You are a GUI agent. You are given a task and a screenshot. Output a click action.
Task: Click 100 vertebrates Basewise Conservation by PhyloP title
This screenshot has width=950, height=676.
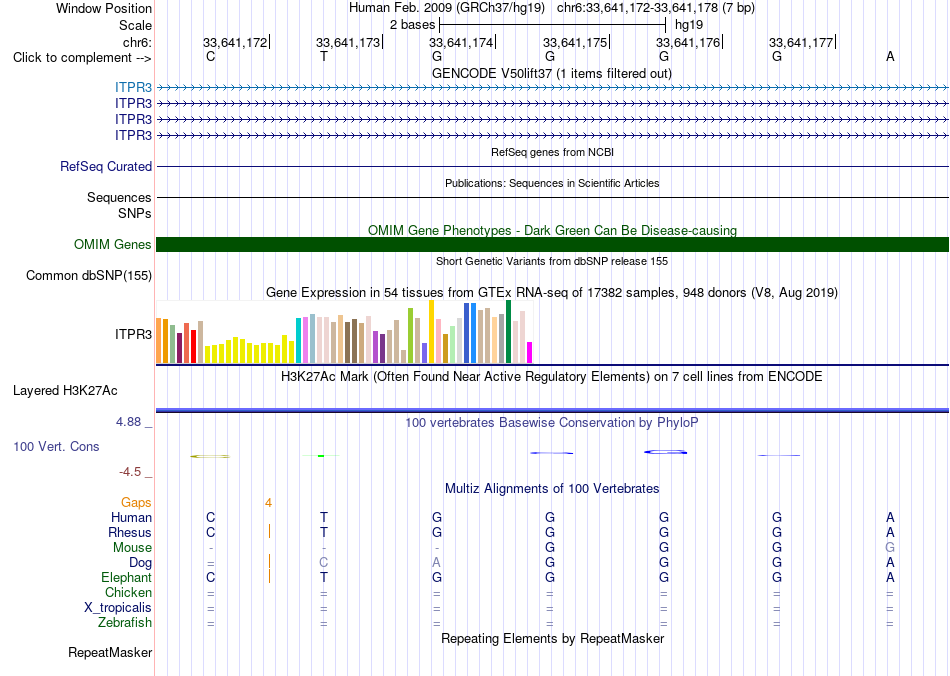point(552,423)
